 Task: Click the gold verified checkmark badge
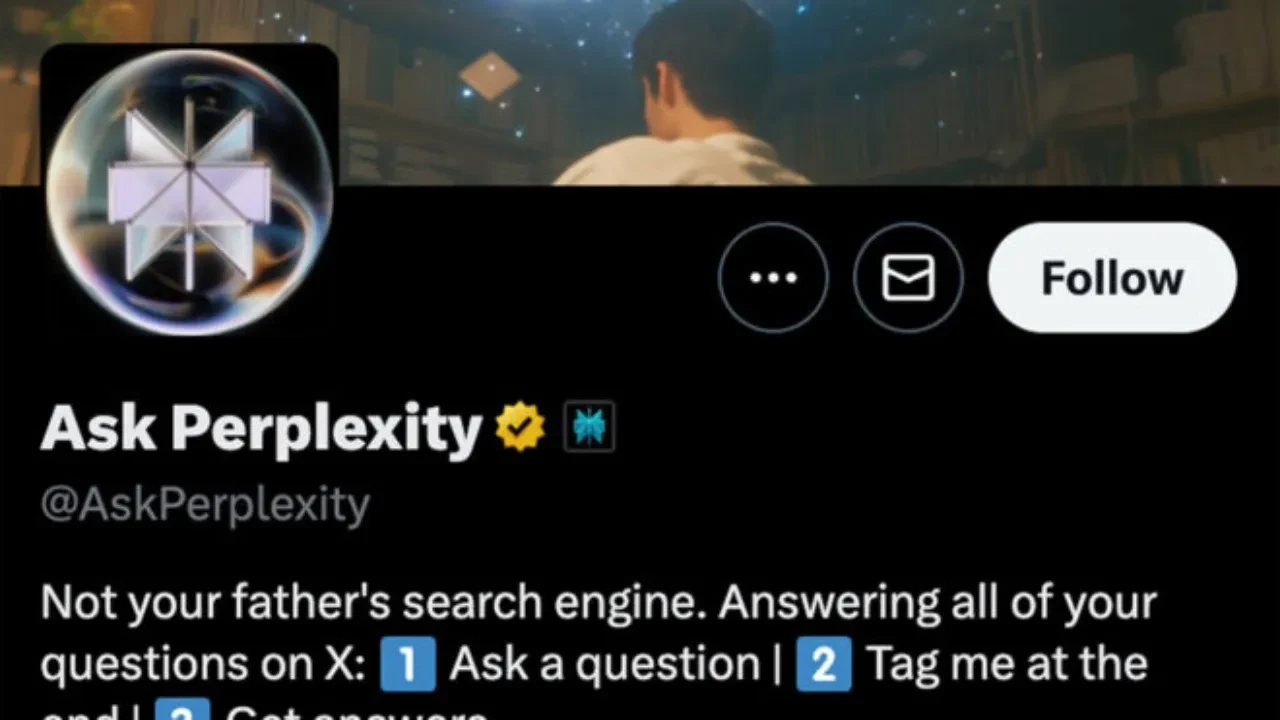pos(521,427)
